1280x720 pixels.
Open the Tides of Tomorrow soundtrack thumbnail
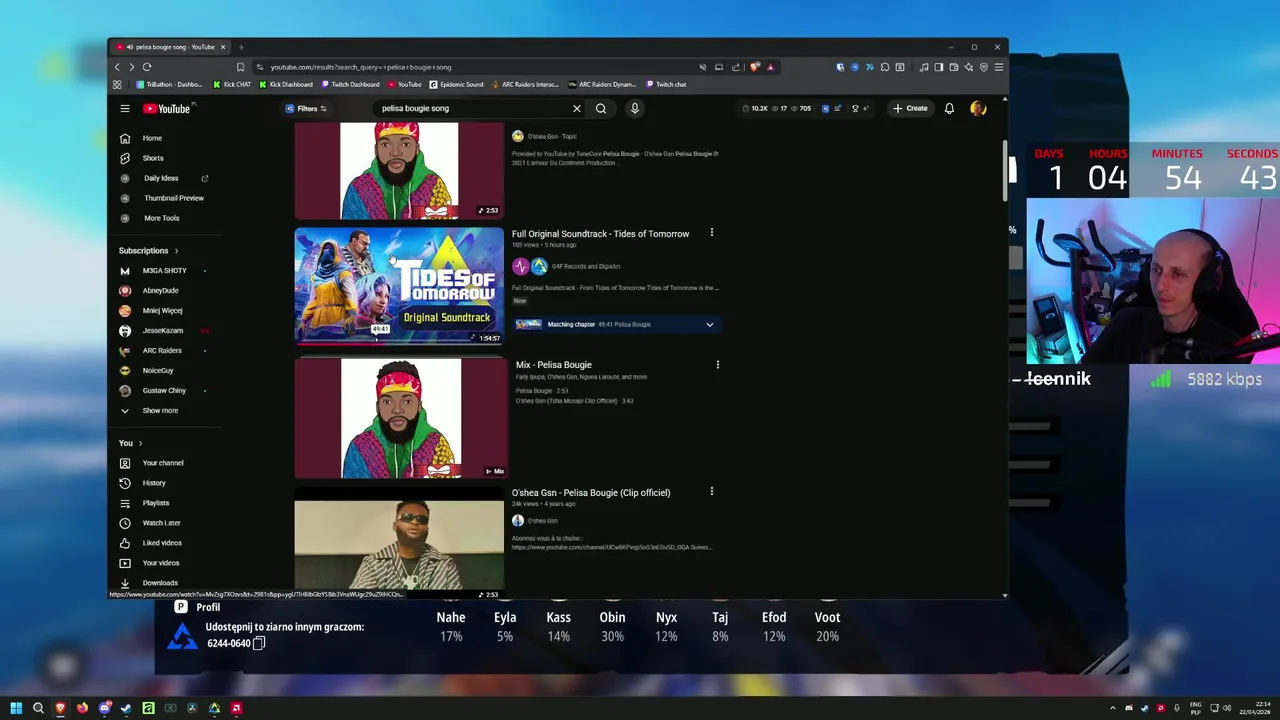click(x=399, y=286)
